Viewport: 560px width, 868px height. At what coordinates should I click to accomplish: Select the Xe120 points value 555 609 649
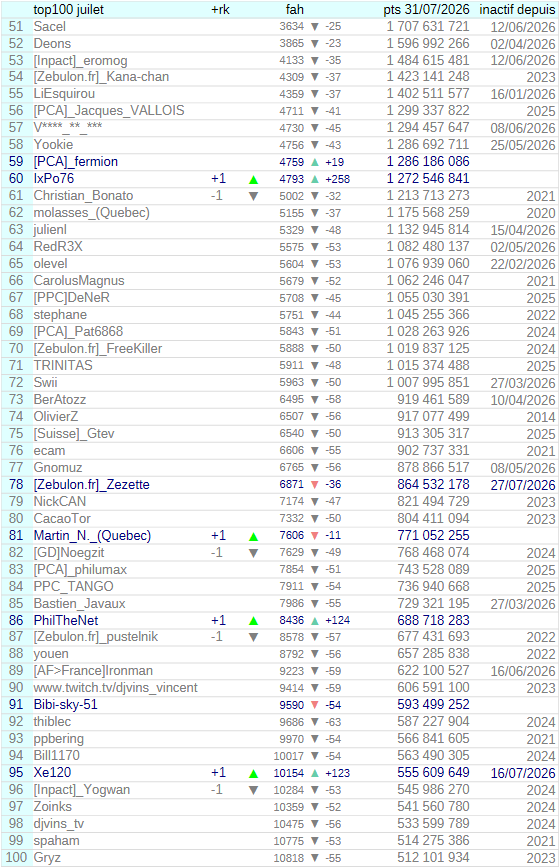point(433,772)
